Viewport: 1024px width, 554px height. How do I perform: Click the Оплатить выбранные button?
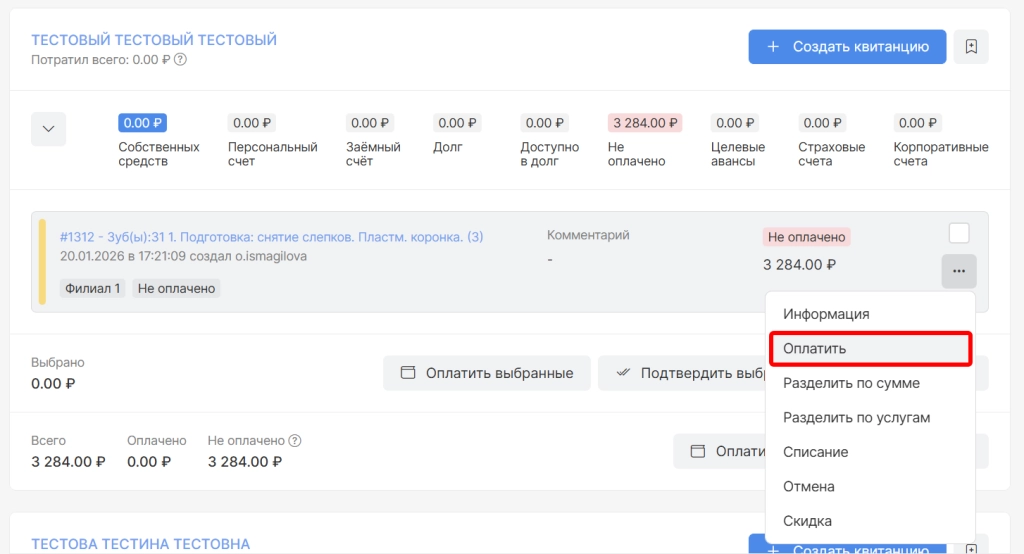pos(487,373)
